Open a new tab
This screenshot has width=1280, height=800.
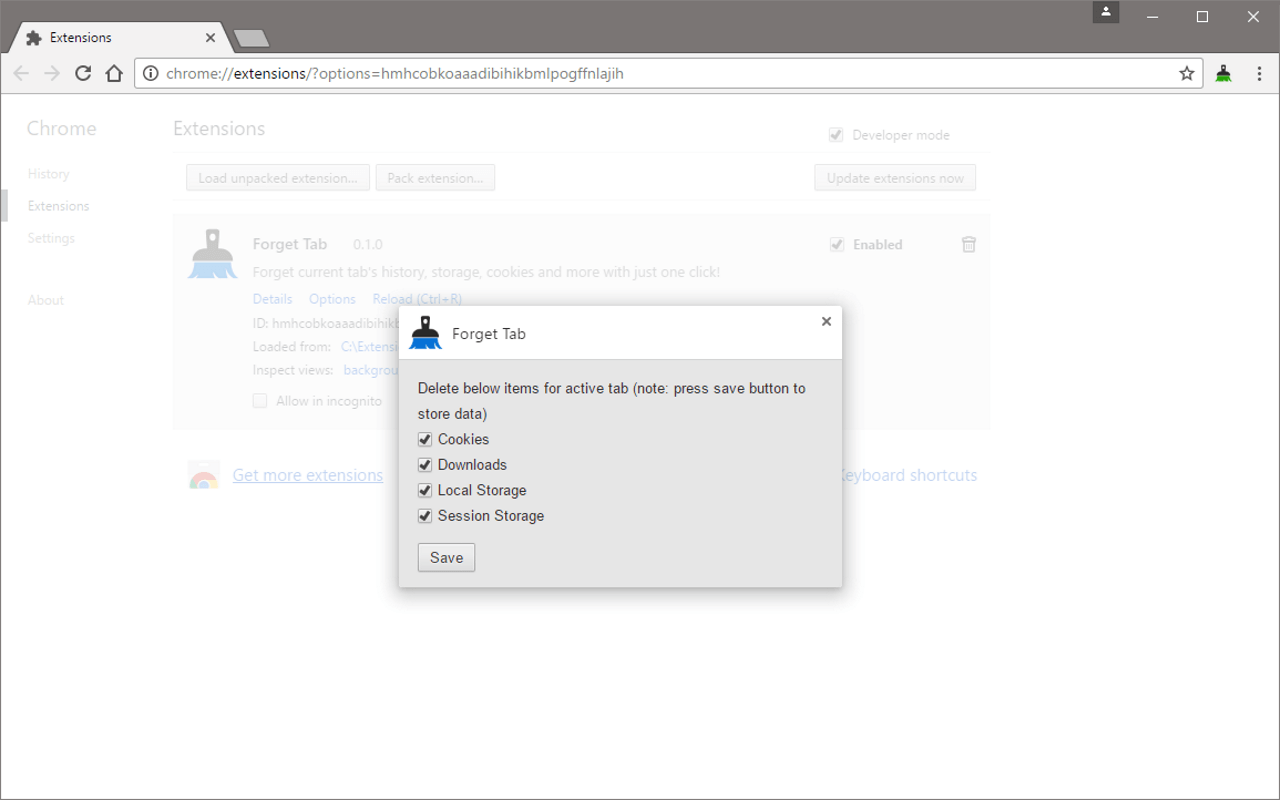[x=250, y=39]
